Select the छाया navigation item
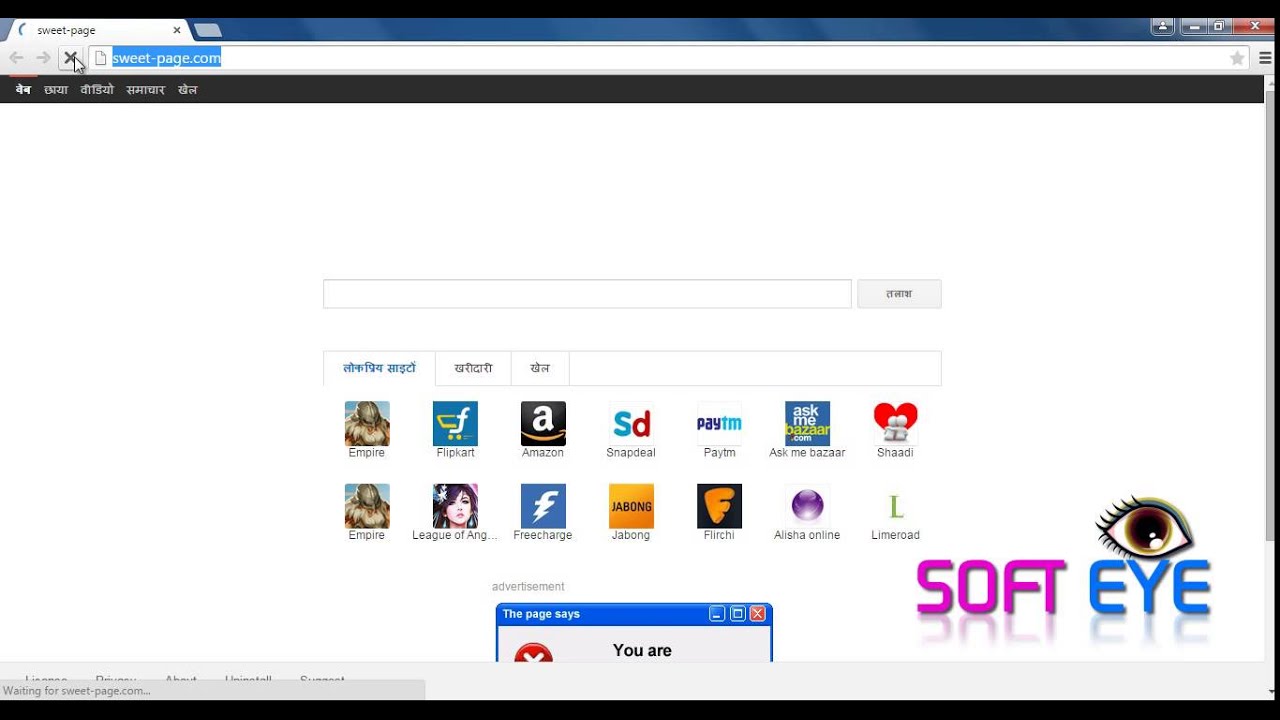This screenshot has width=1280, height=720. point(56,90)
